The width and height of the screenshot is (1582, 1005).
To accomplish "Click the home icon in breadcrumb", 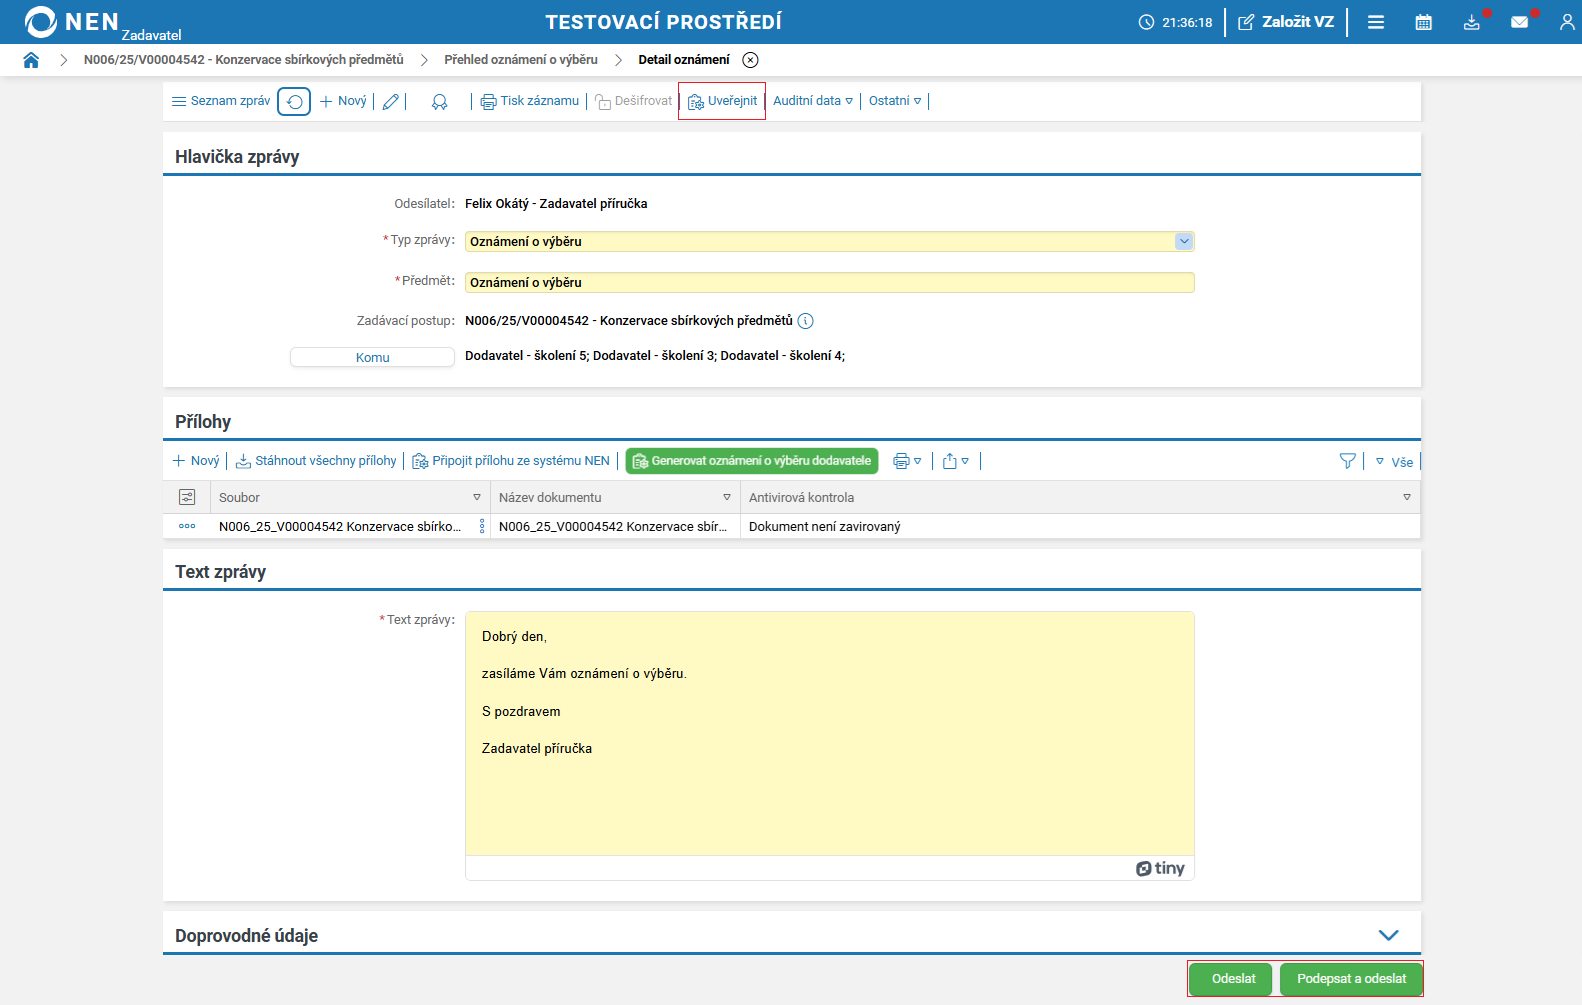I will click(x=31, y=60).
